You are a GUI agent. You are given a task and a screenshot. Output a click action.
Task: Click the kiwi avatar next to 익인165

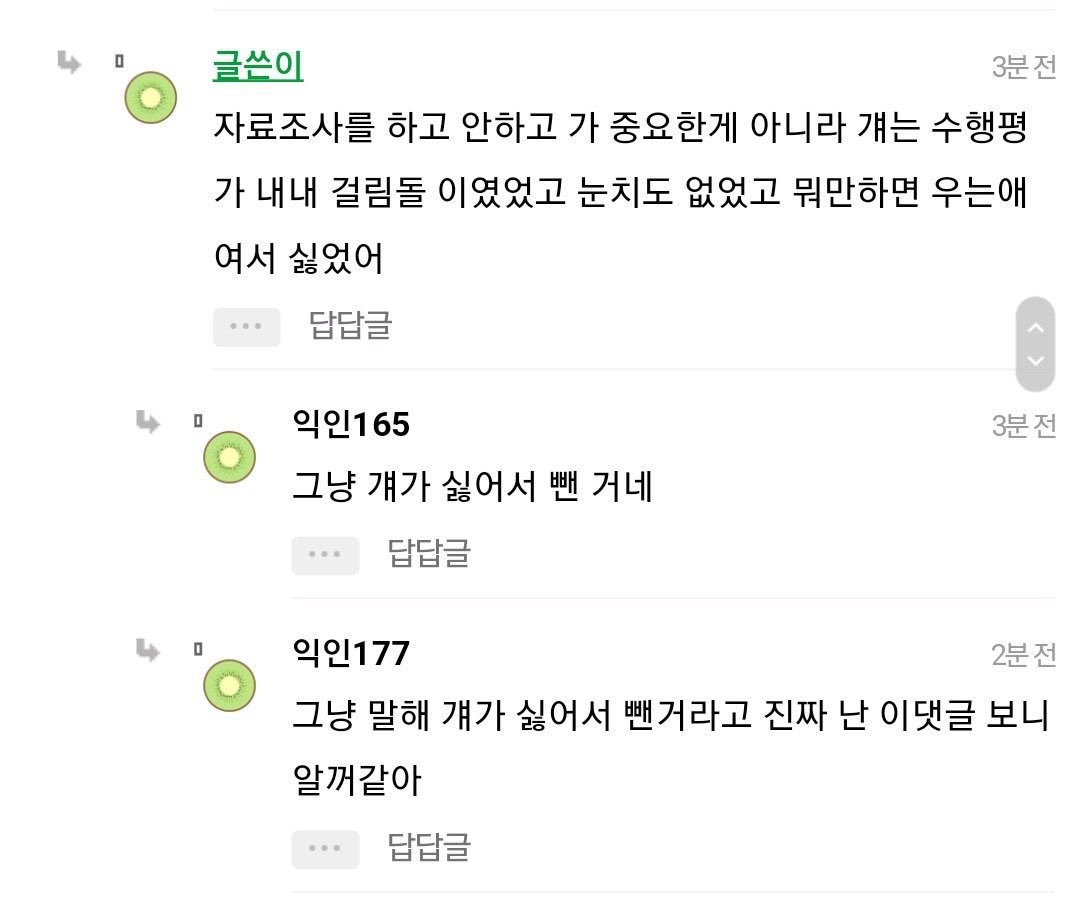click(229, 458)
